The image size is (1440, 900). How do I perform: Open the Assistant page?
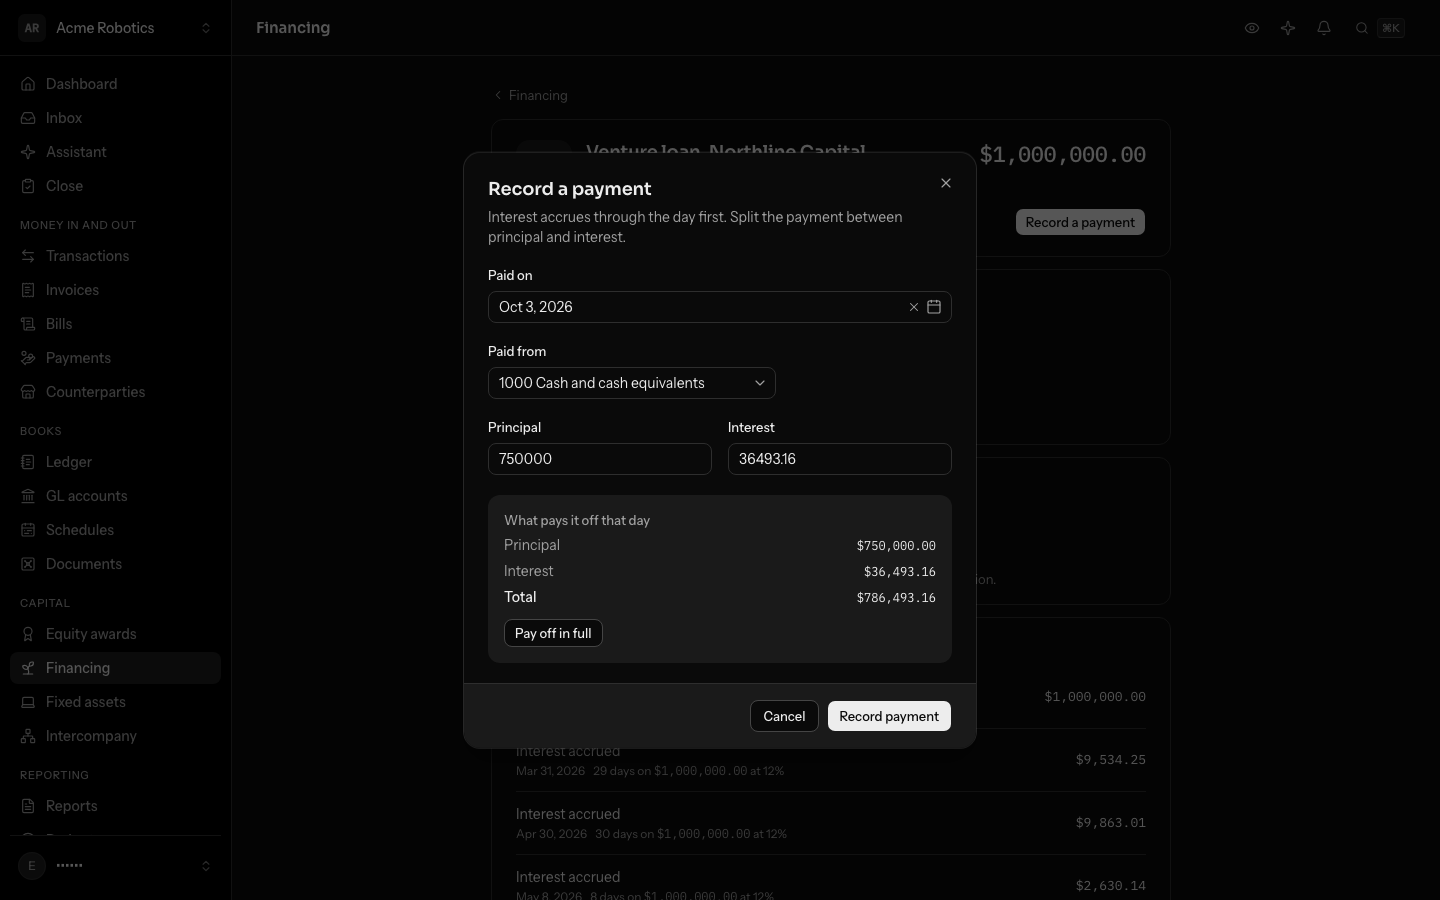coord(116,152)
